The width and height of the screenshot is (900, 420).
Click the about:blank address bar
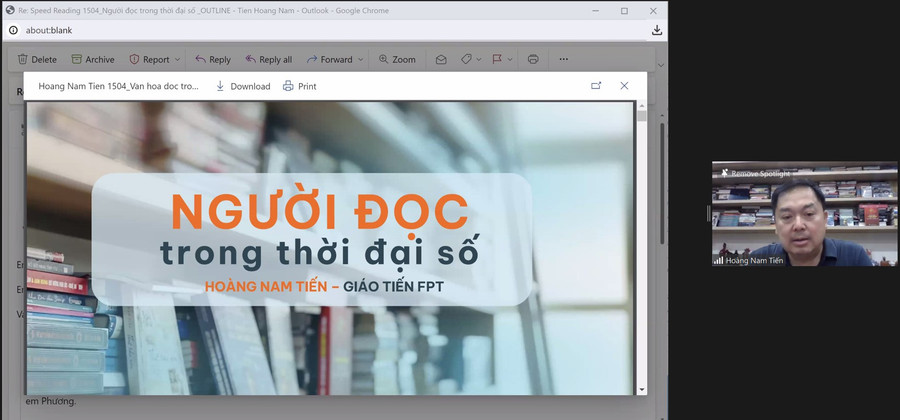pyautogui.click(x=300, y=30)
